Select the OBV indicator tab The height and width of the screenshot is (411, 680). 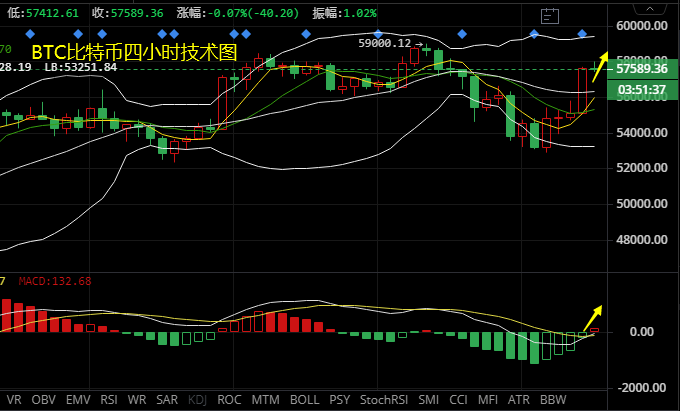point(43,399)
